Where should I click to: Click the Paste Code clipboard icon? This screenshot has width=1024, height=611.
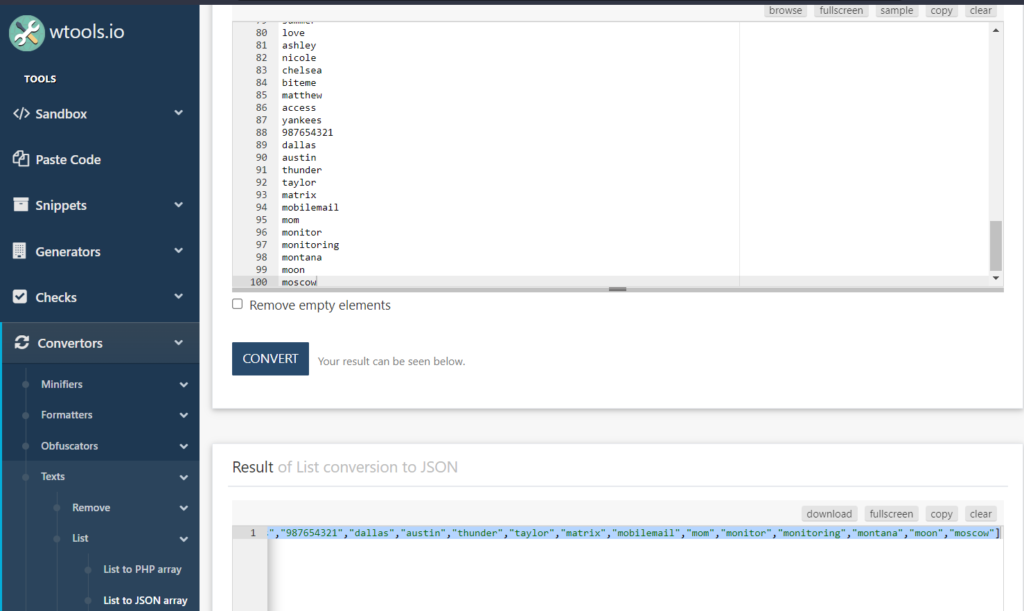point(21,159)
